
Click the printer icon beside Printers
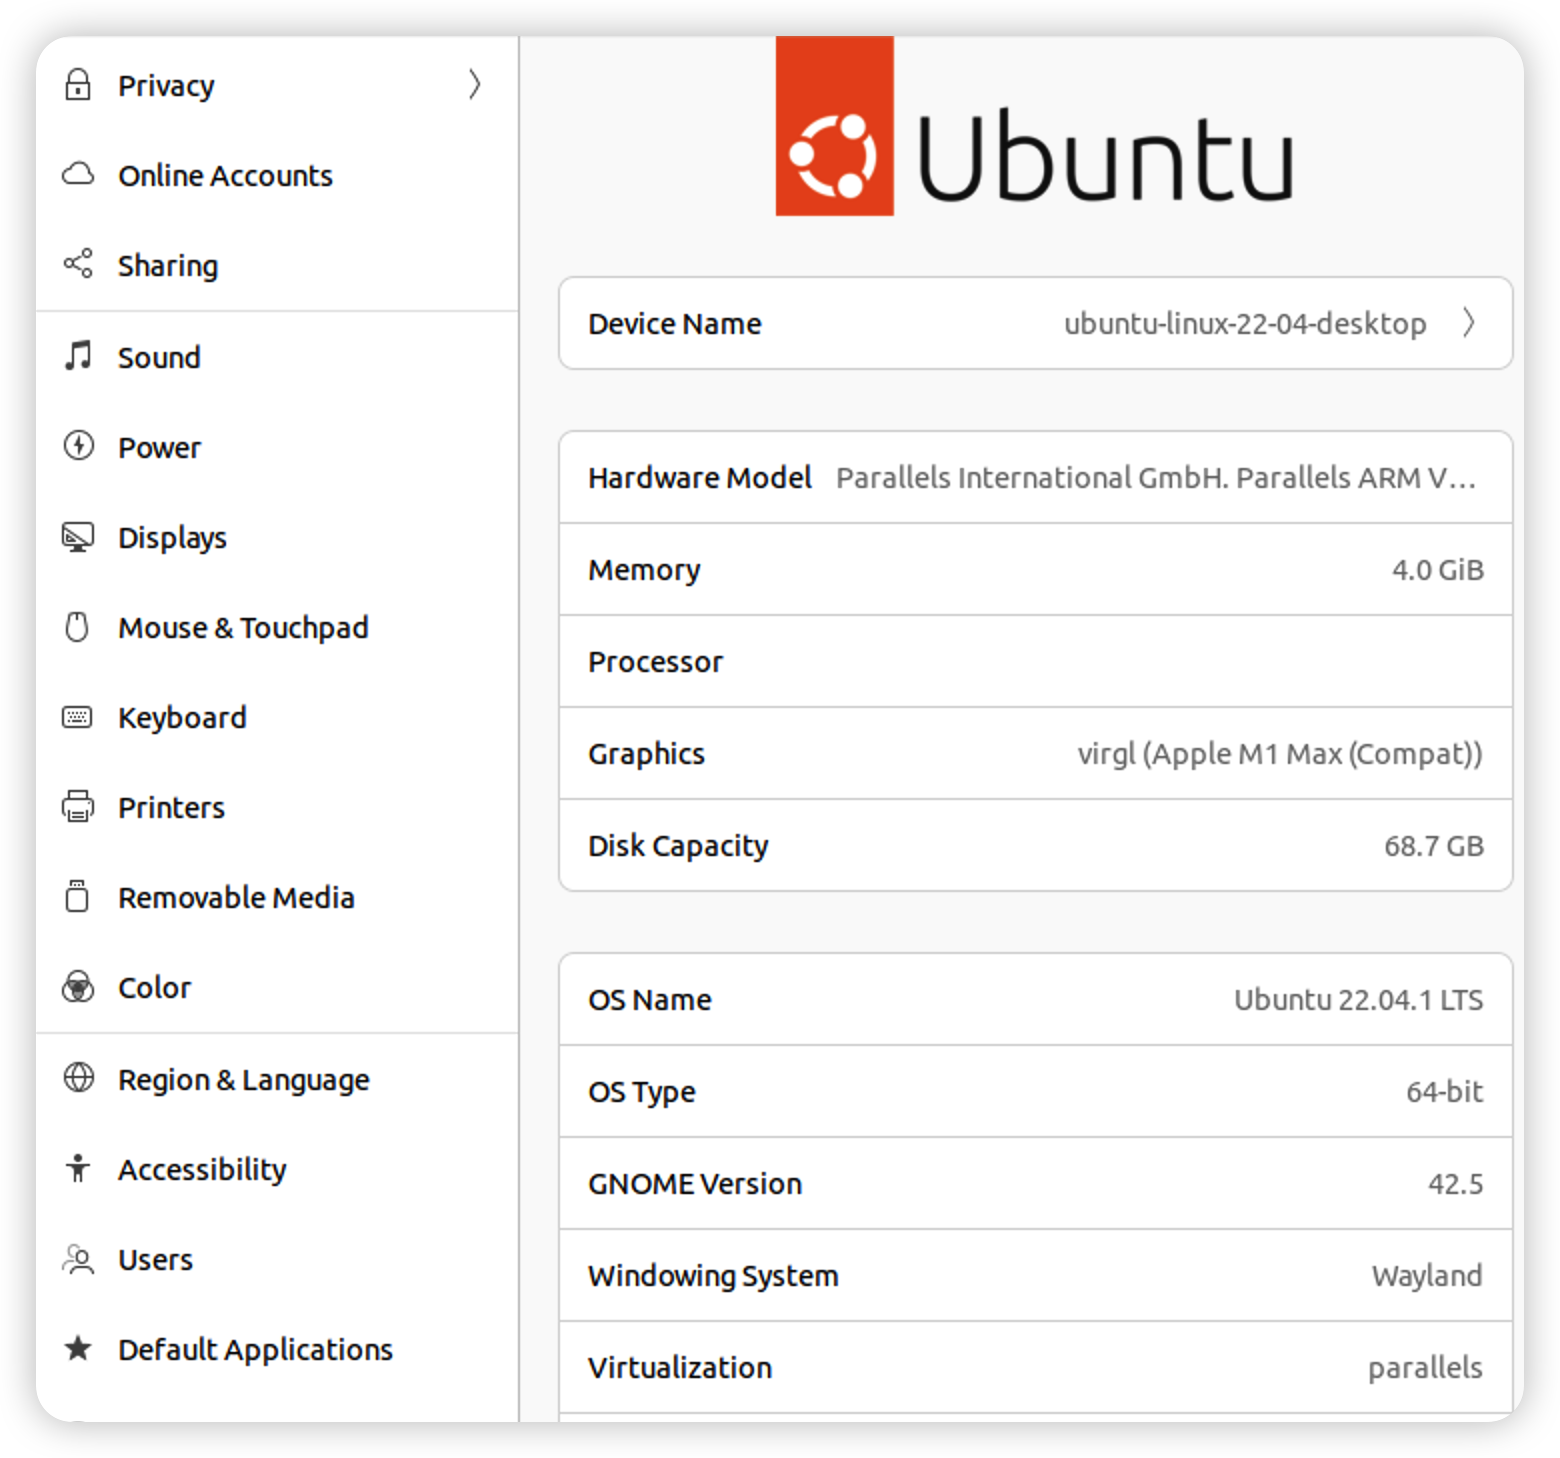(x=78, y=806)
